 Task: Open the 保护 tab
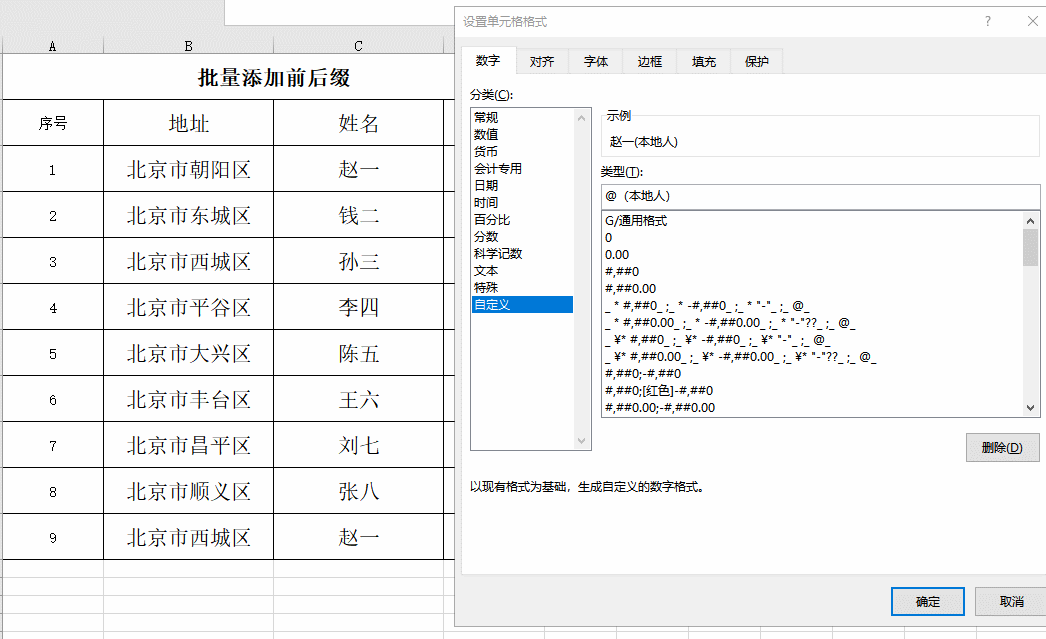pyautogui.click(x=756, y=61)
